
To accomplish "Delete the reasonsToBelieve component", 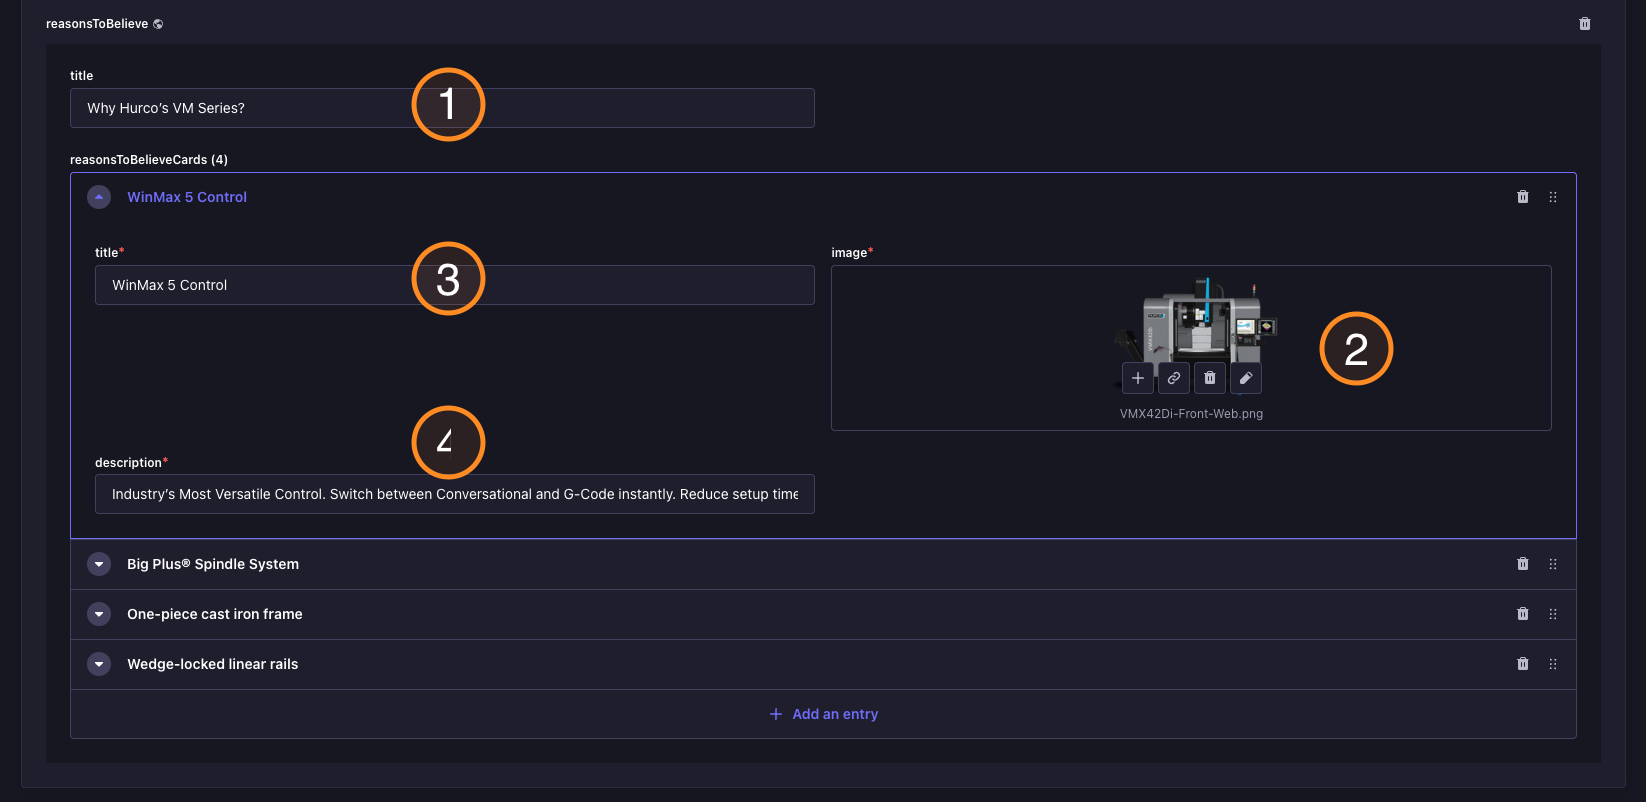I will tap(1585, 24).
